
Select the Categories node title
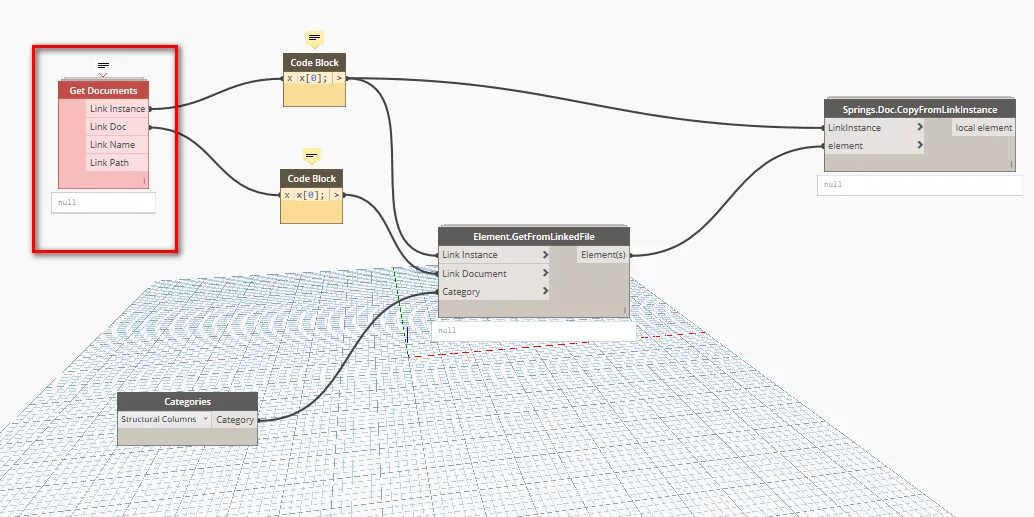187,402
